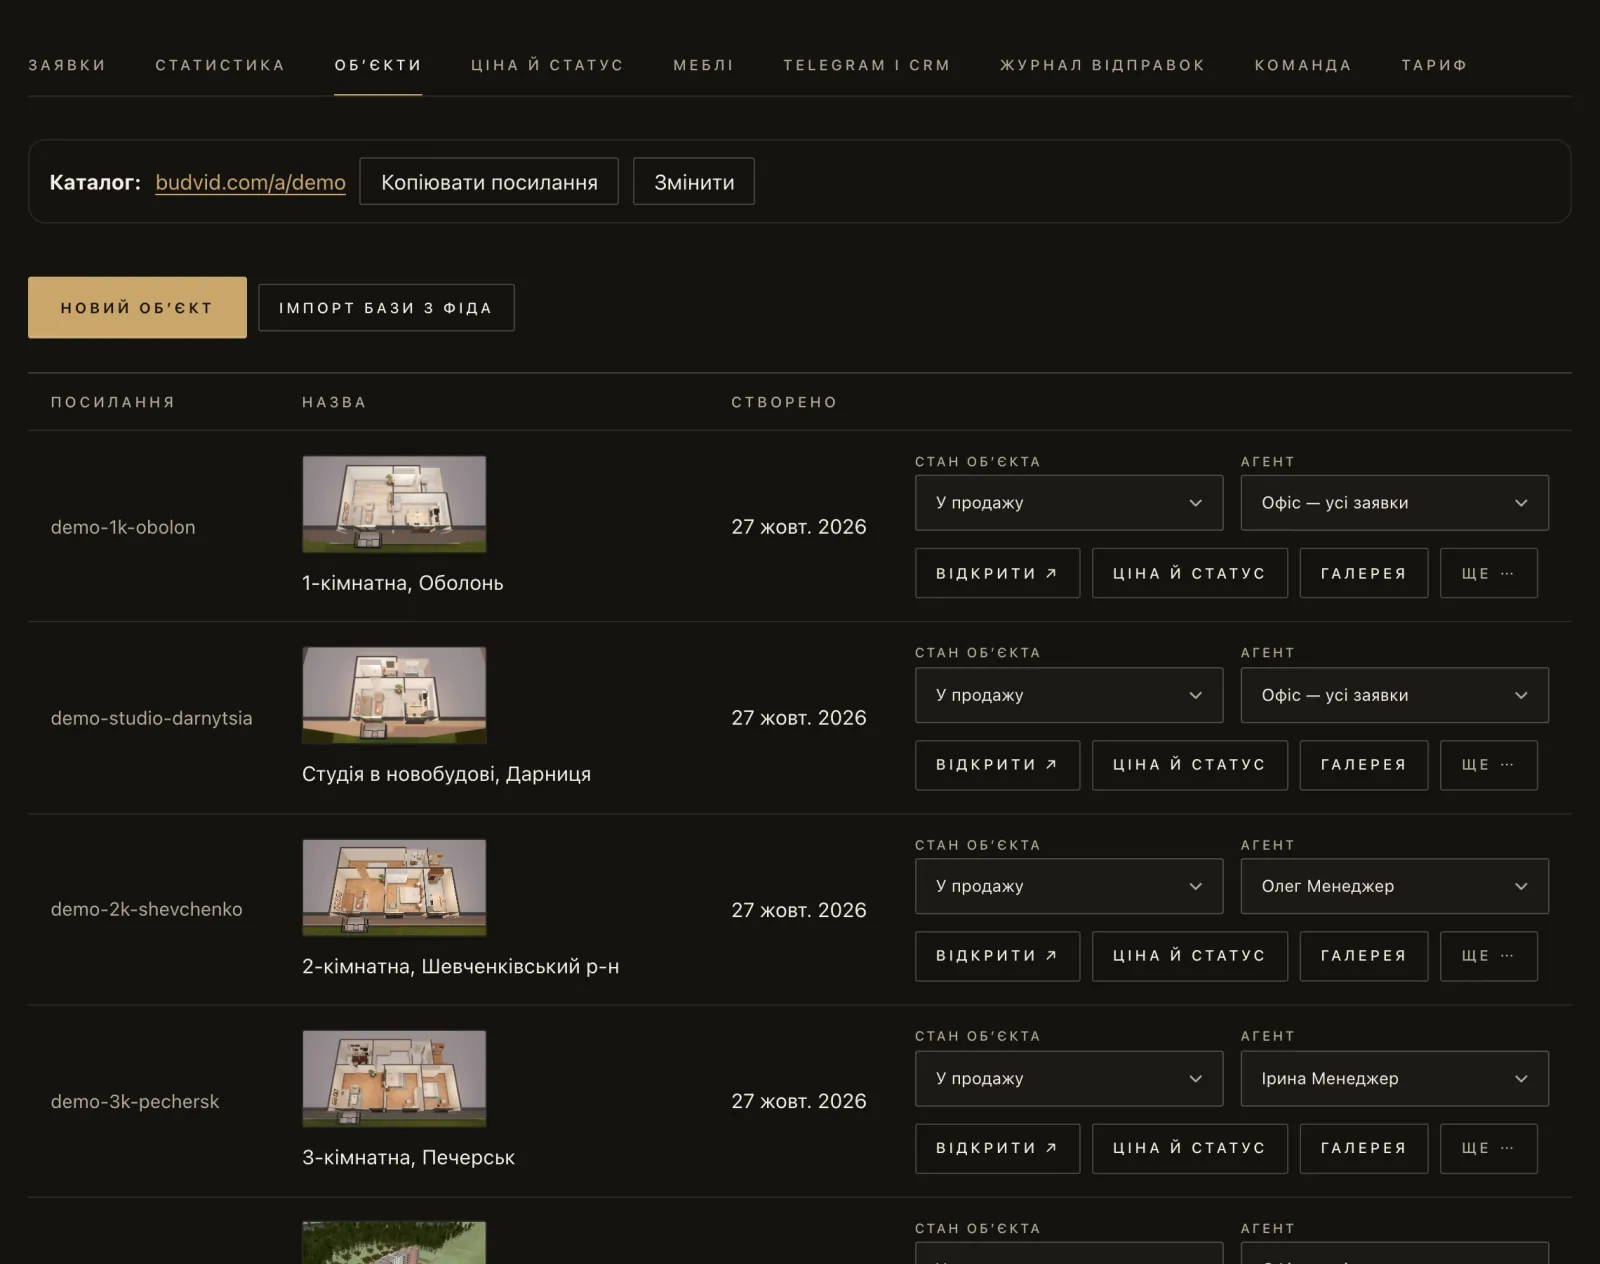The width and height of the screenshot is (1600, 1264).
Task: Open the demo-1k-obolon object in a new tab
Action: [x=997, y=573]
